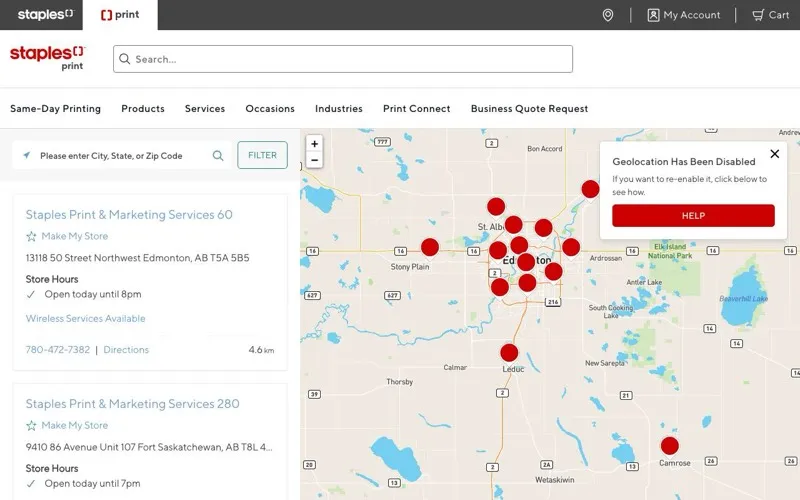Focus the main Search field
This screenshot has width=800, height=500.
coord(343,59)
